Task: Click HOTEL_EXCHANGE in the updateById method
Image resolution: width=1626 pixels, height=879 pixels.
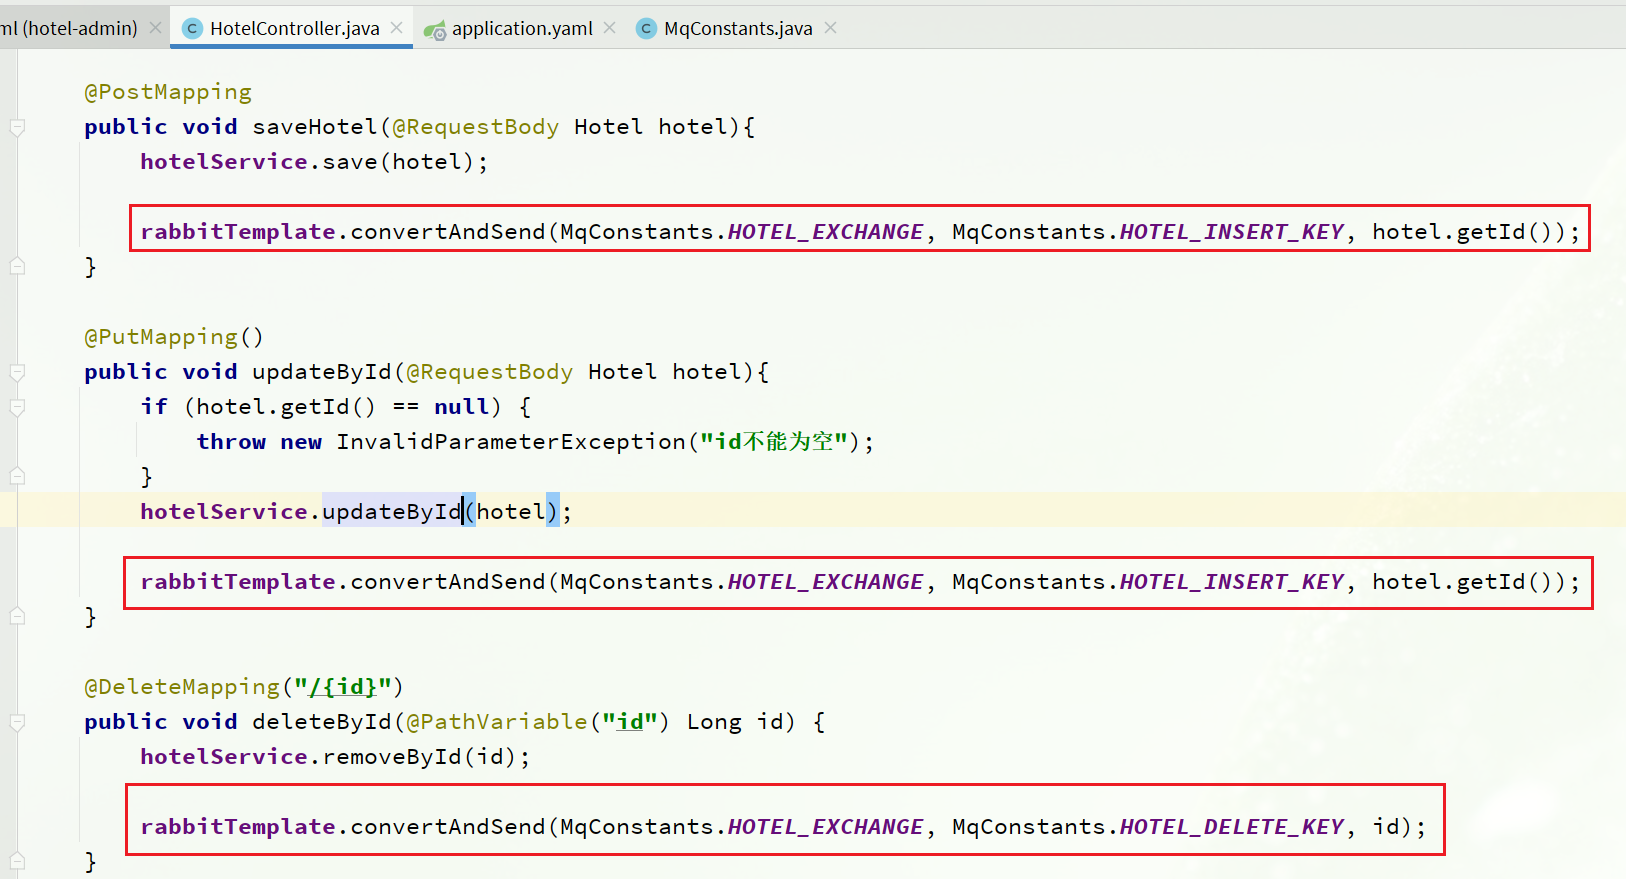Action: coord(825,582)
